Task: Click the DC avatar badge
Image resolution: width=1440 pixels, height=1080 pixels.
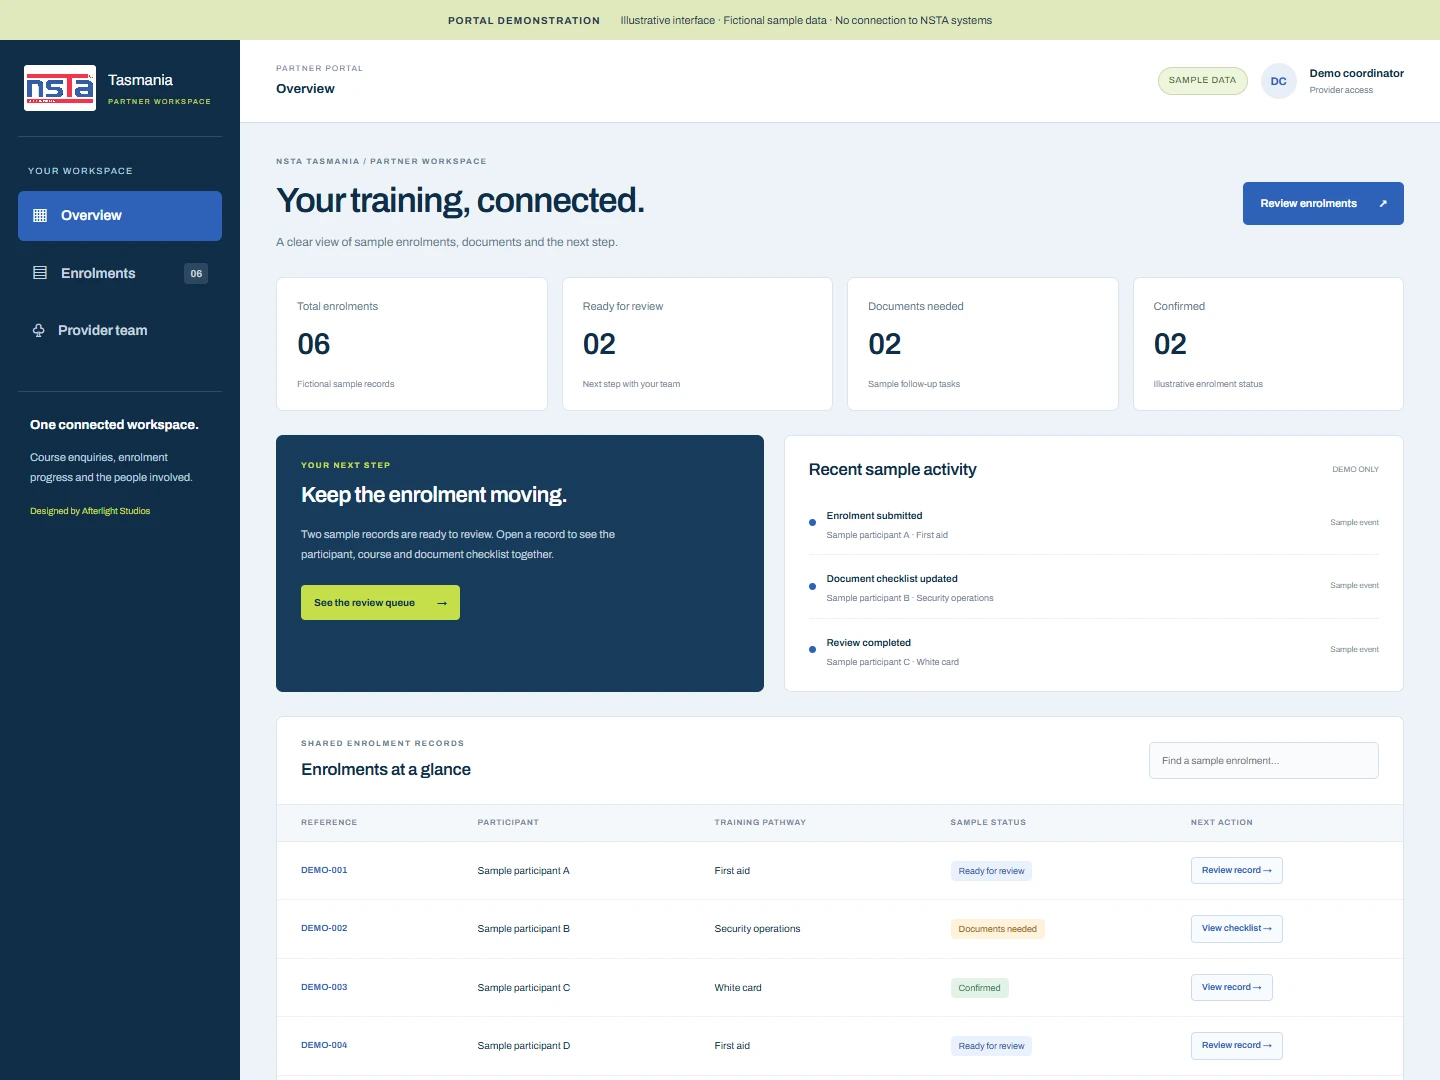Action: (x=1278, y=81)
